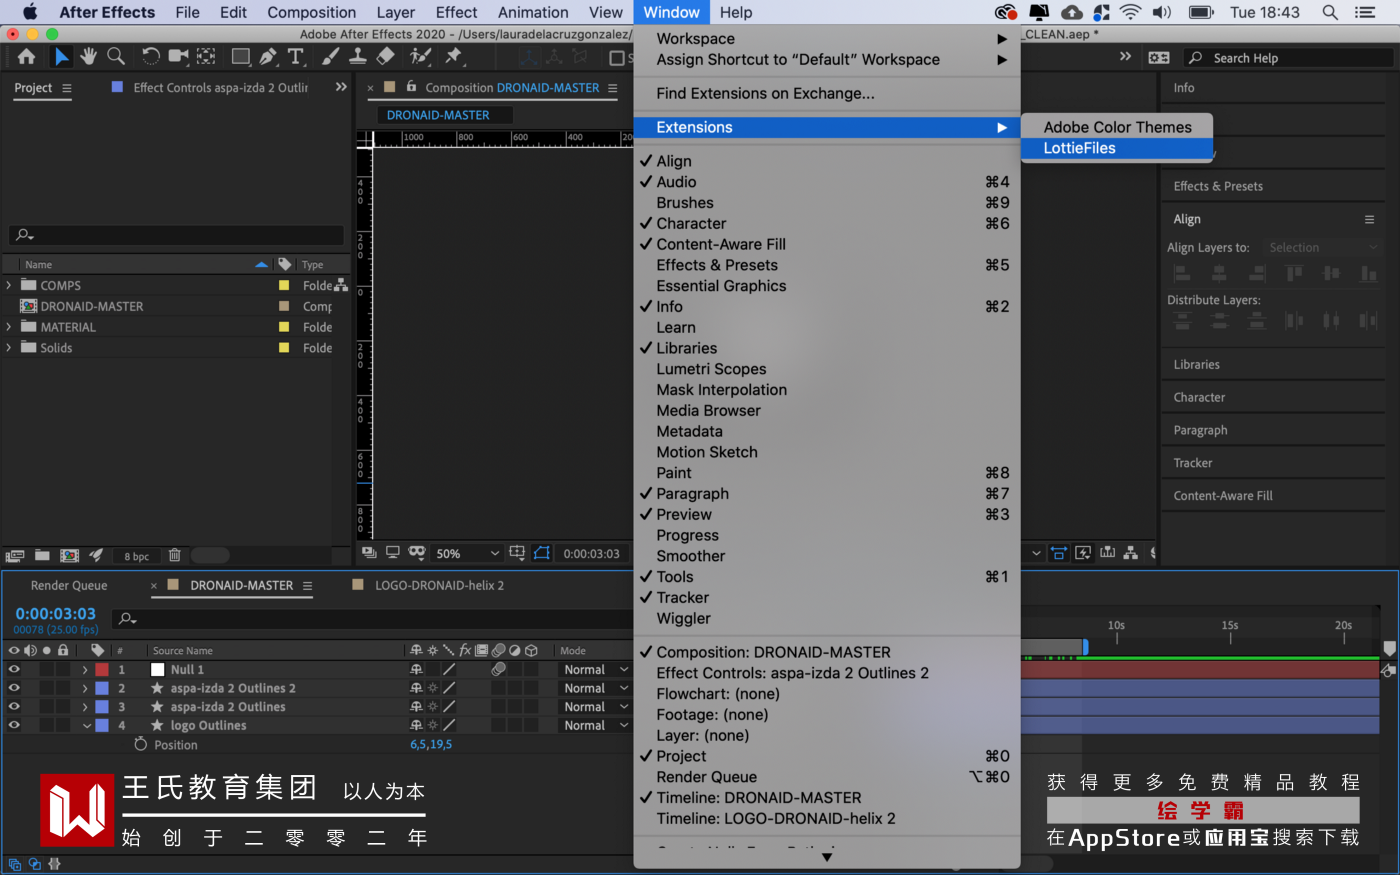
Task: Expand the Solids folder
Action: 9,348
